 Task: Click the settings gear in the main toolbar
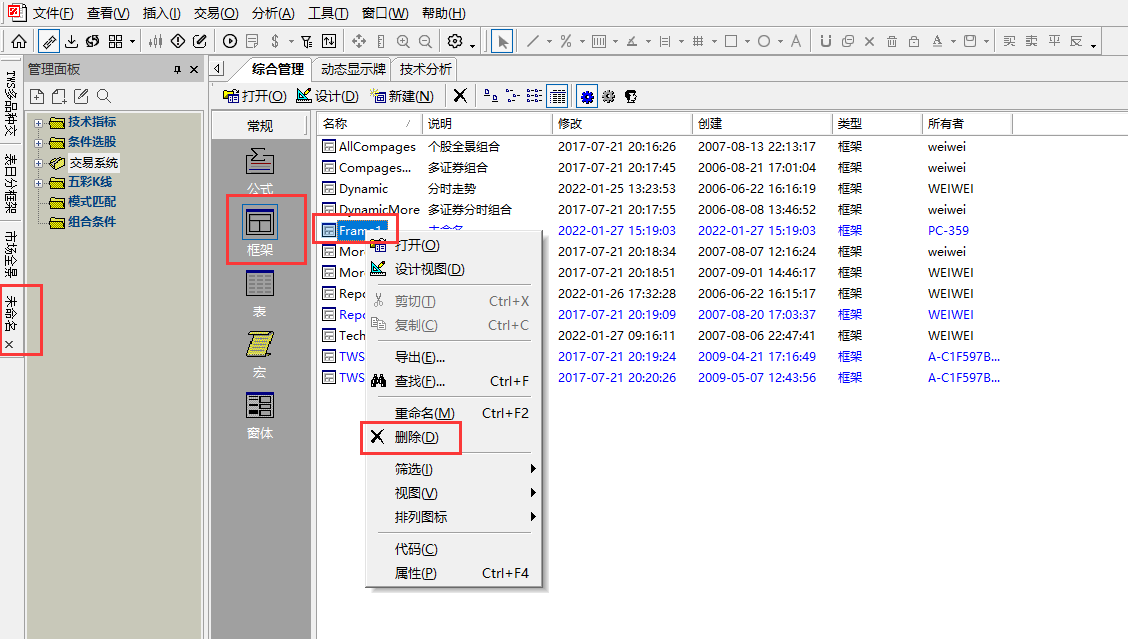(455, 41)
